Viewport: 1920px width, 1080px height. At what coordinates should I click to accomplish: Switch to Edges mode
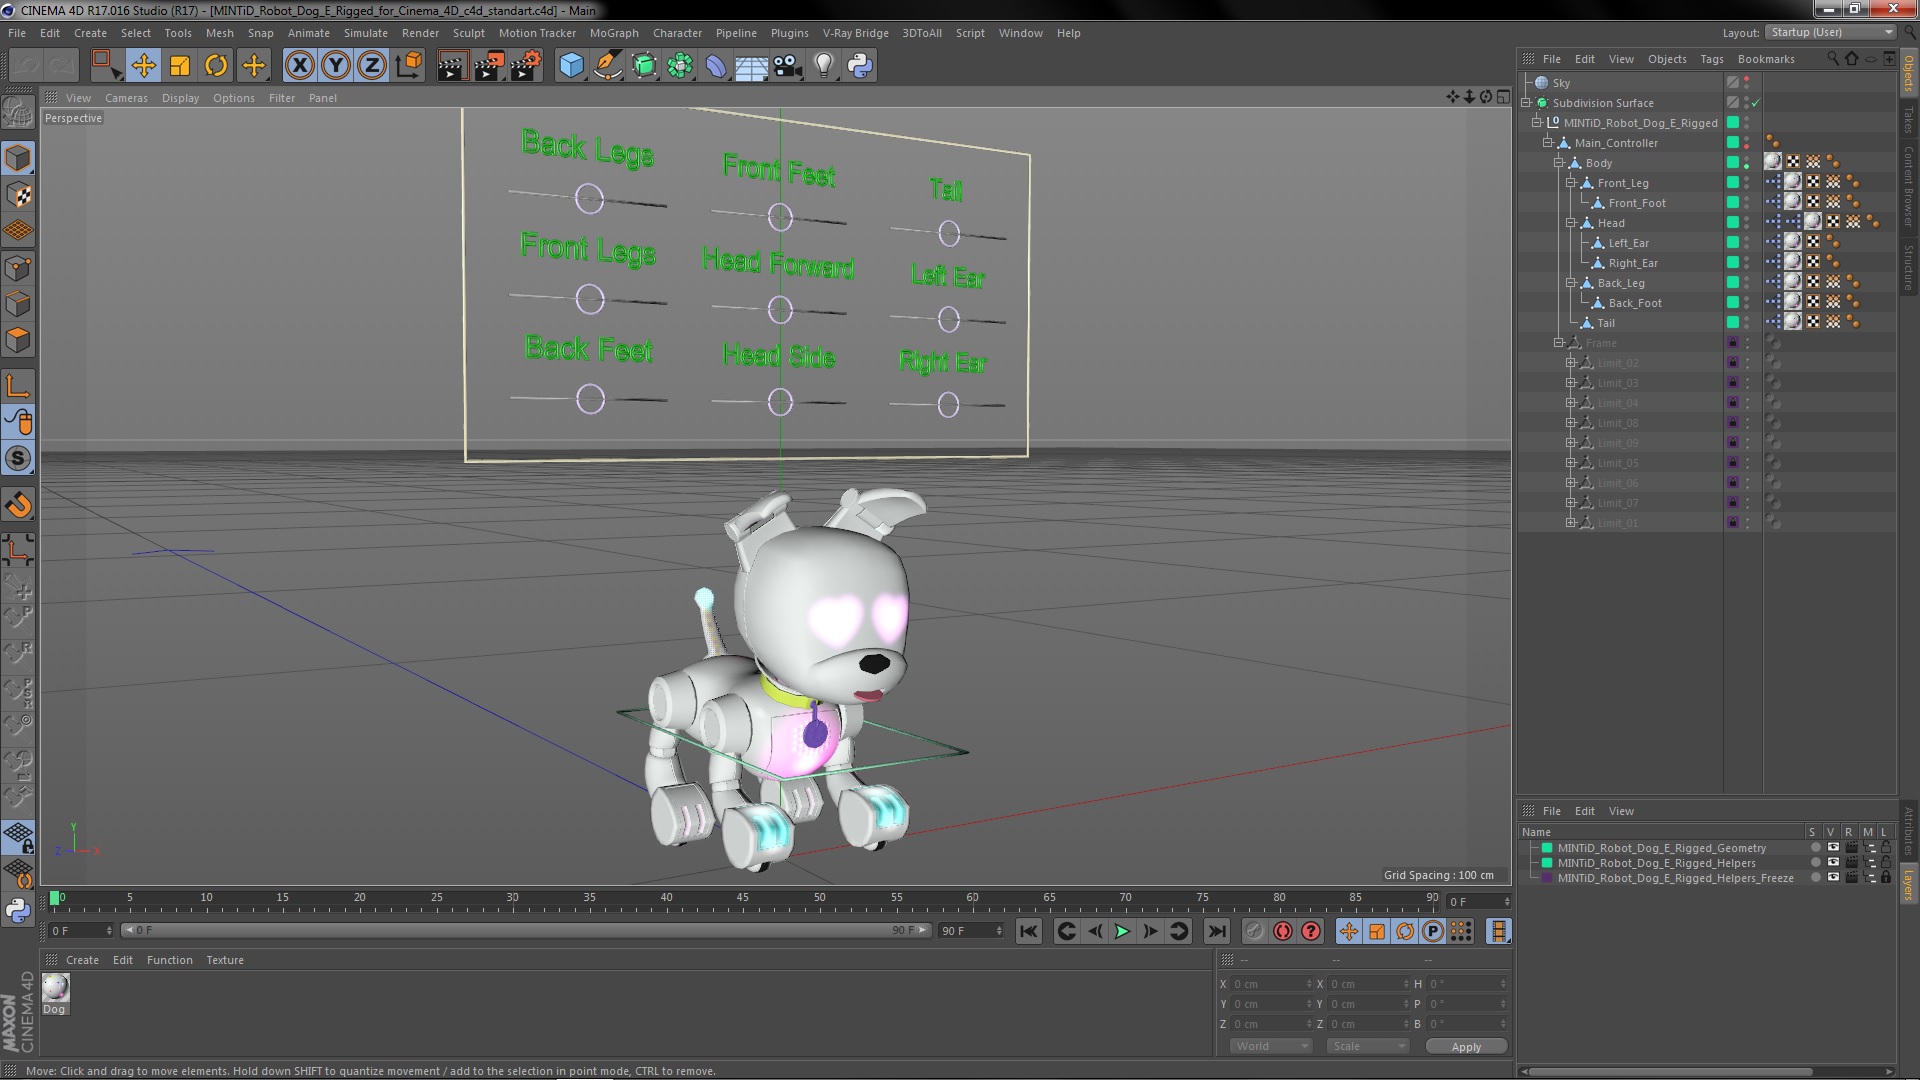point(18,304)
